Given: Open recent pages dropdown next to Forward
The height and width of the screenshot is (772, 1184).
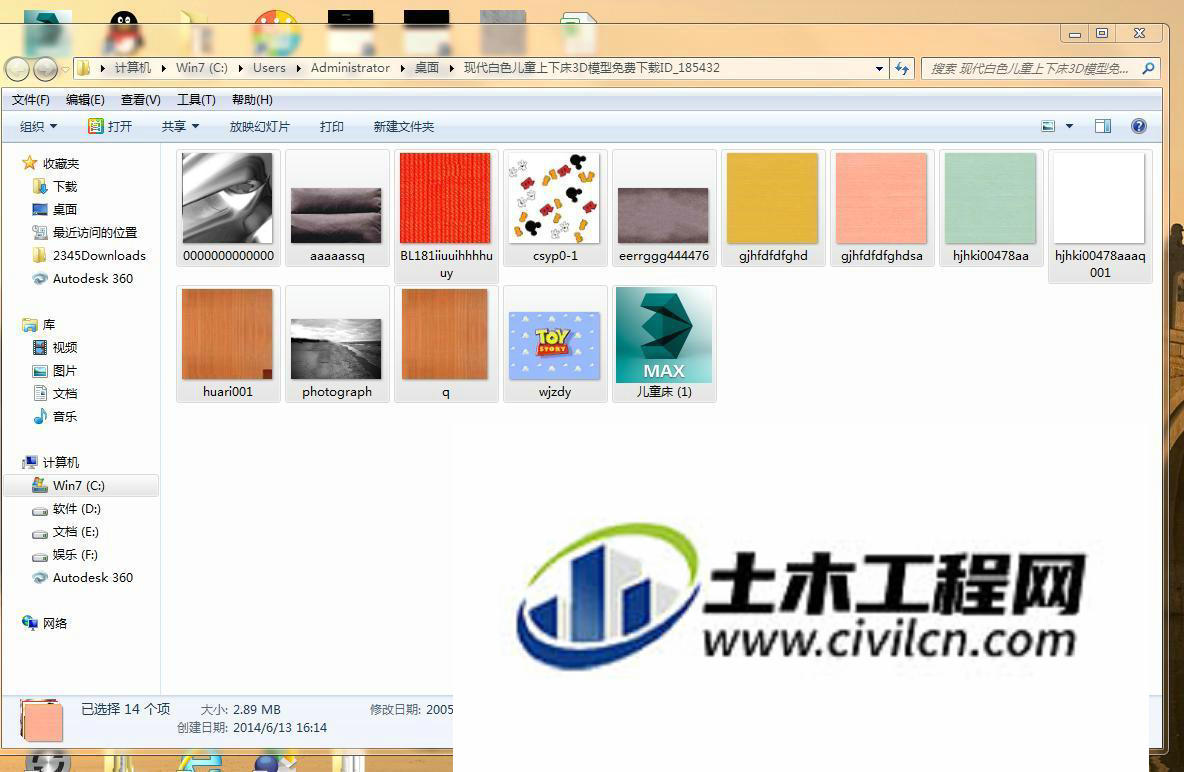Looking at the screenshot, I should (x=65, y=69).
